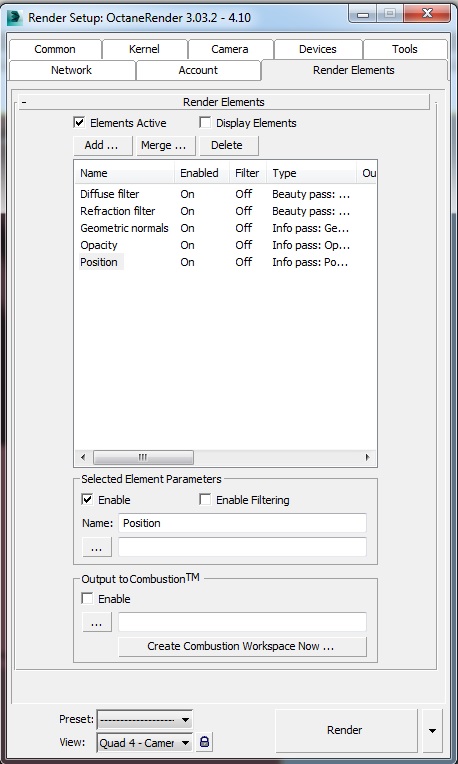The width and height of the screenshot is (458, 764).
Task: Select the Render Elements tab
Action: pyautogui.click(x=354, y=70)
